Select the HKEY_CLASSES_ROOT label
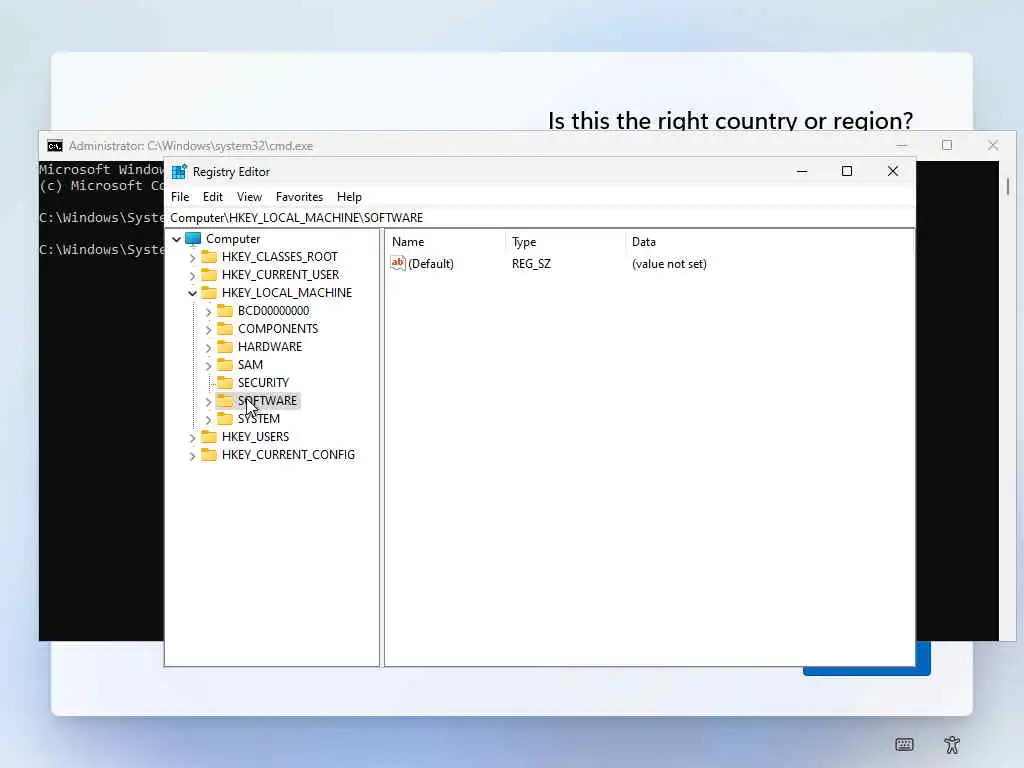 pos(280,257)
